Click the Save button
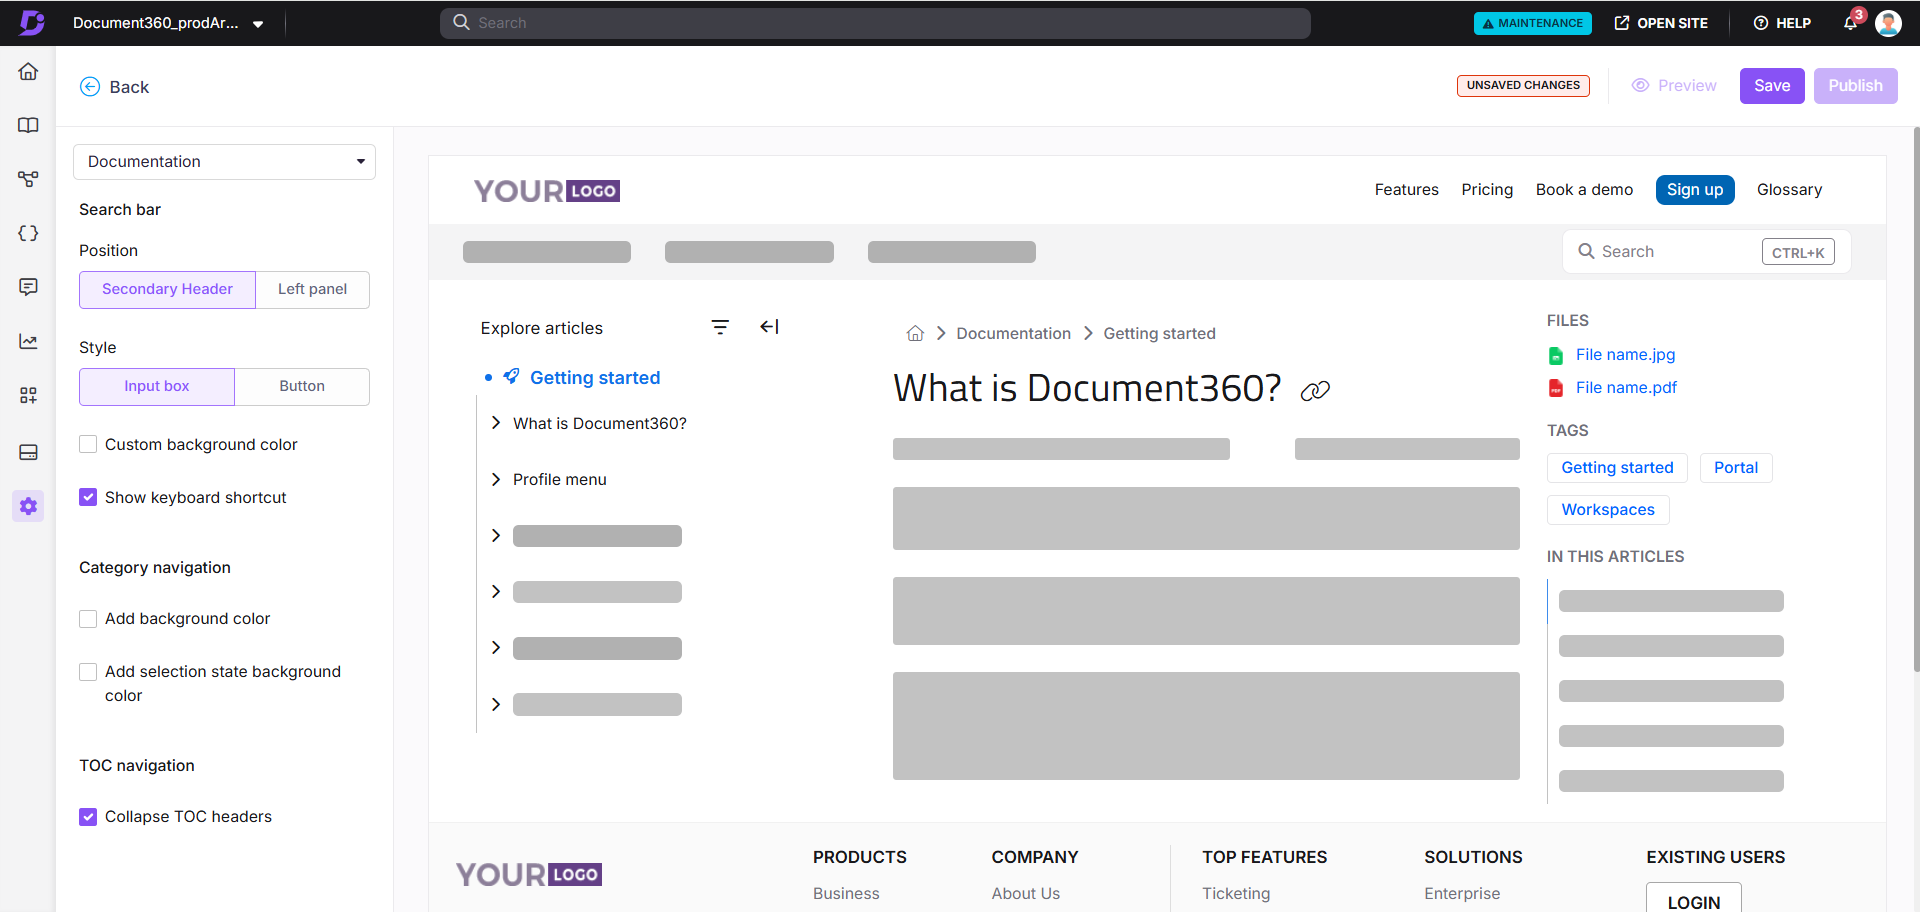The image size is (1920, 912). [1772, 86]
